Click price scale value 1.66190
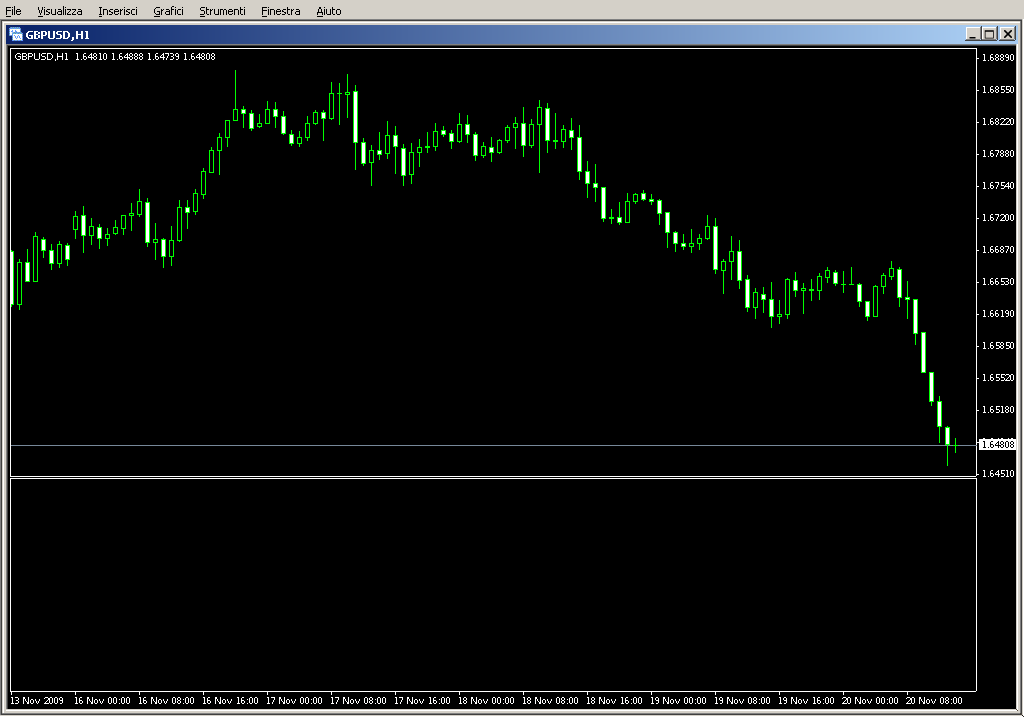This screenshot has width=1024, height=717. [999, 313]
